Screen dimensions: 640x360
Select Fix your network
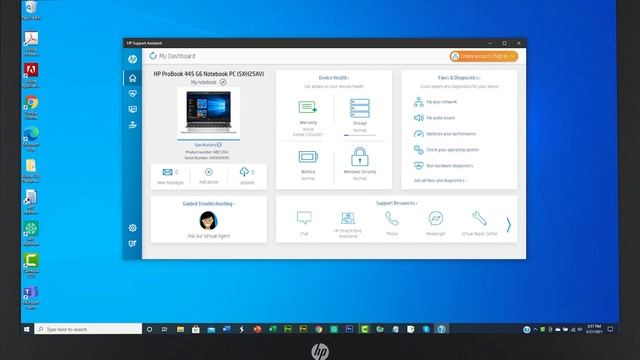coord(436,102)
